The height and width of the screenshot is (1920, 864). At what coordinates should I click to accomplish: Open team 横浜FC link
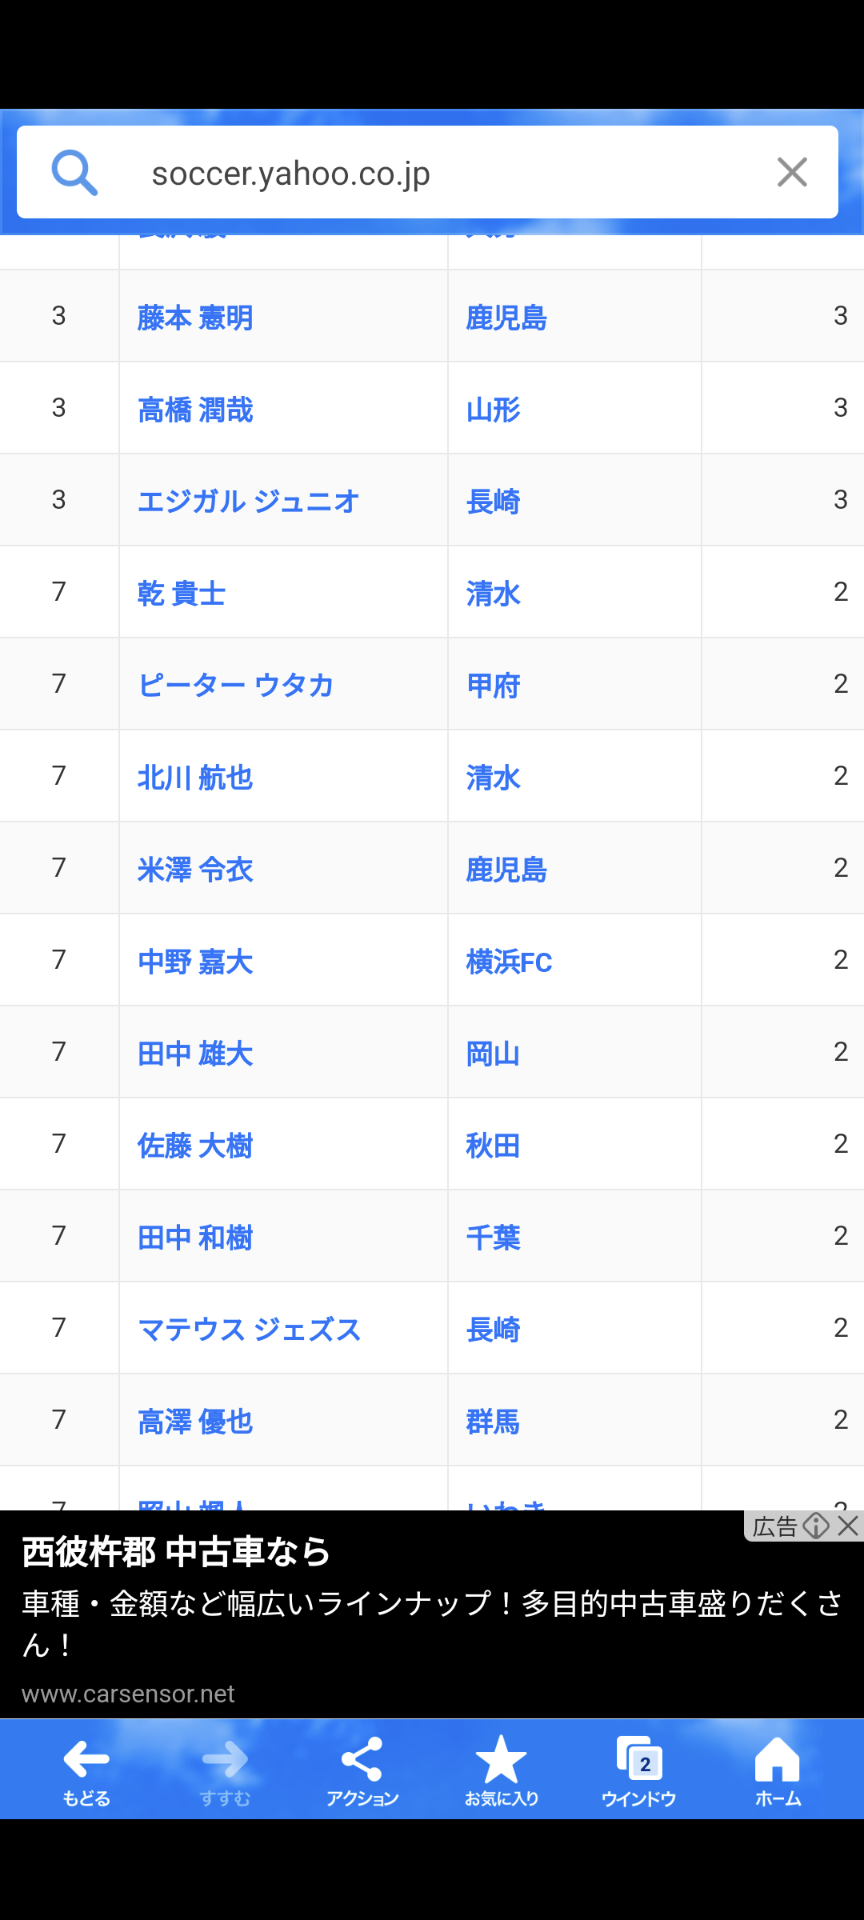[x=509, y=961]
